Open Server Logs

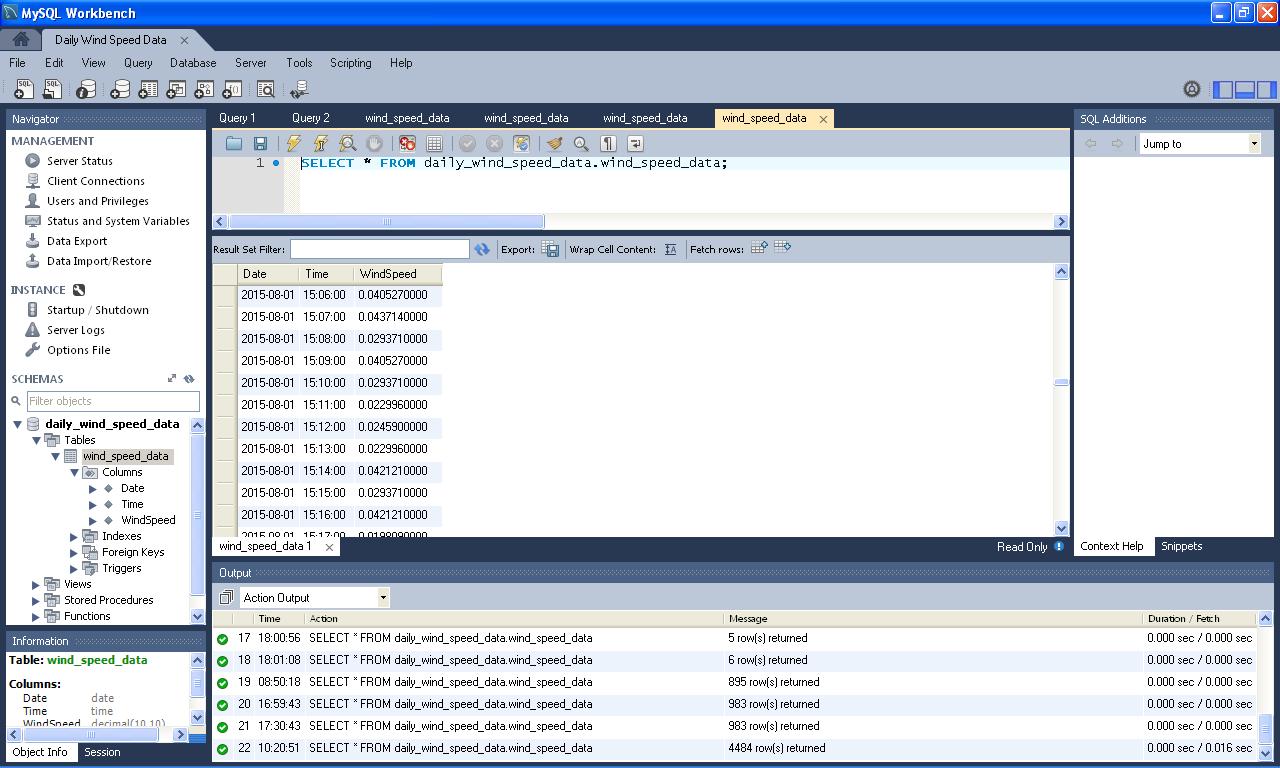75,330
